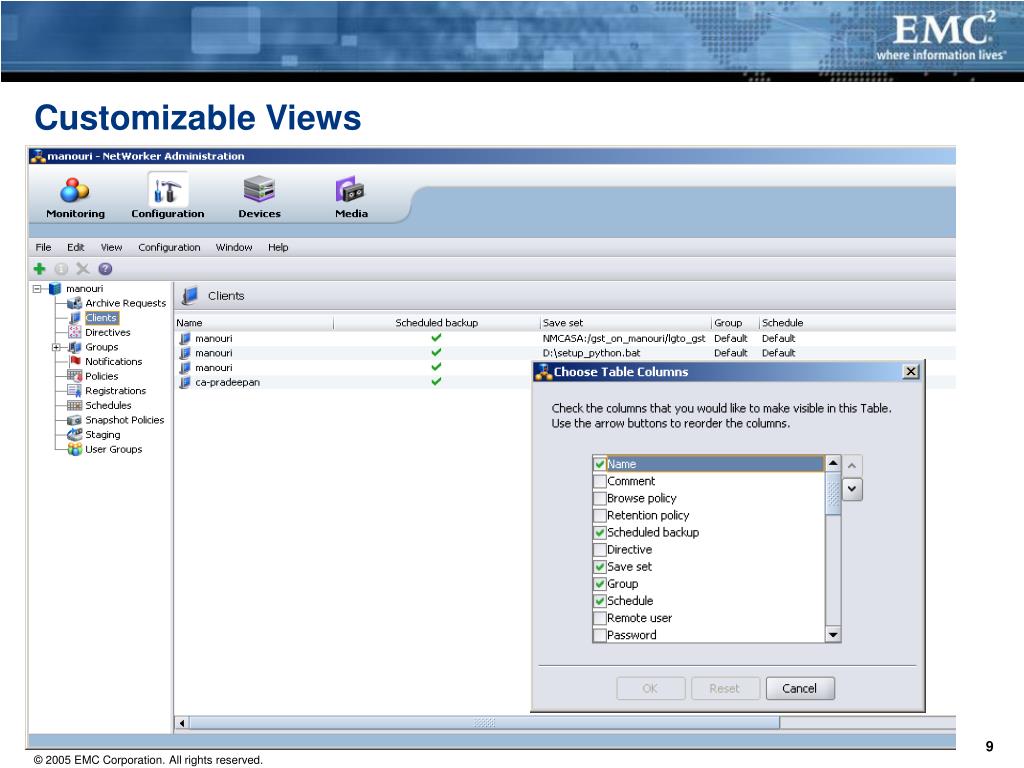Check the Directive column checkbox
Screen dimensions: 1024x768
[x=600, y=549]
